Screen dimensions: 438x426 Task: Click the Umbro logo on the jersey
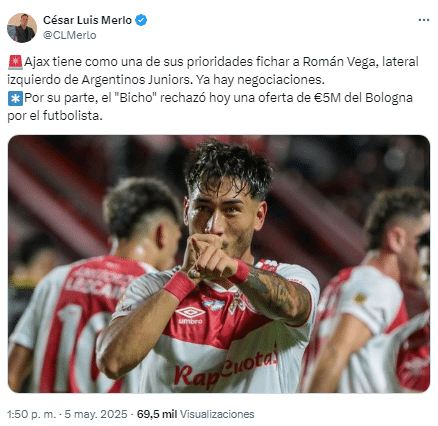tap(190, 315)
